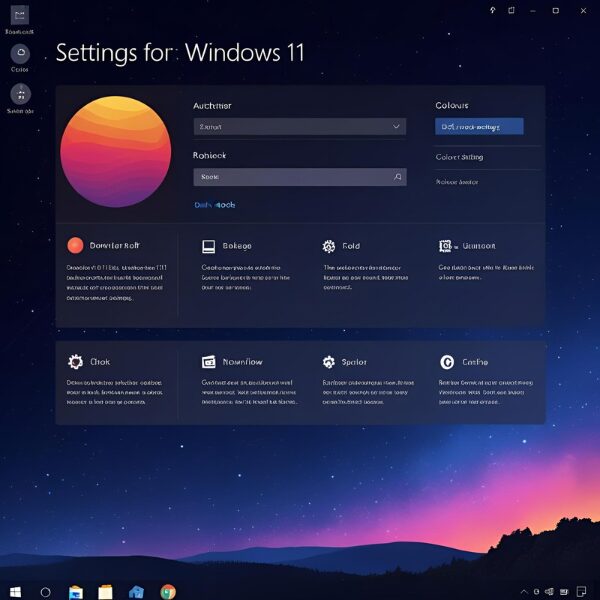Click the large sunset sphere thumbnail

(x=116, y=152)
